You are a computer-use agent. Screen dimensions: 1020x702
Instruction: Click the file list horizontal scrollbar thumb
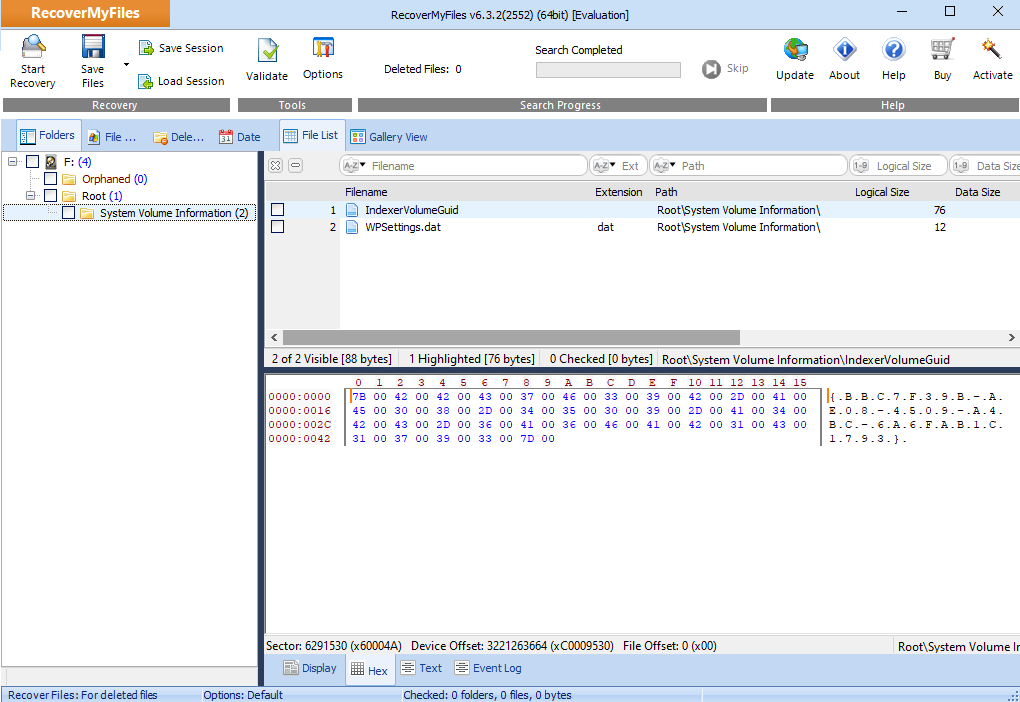click(x=511, y=338)
